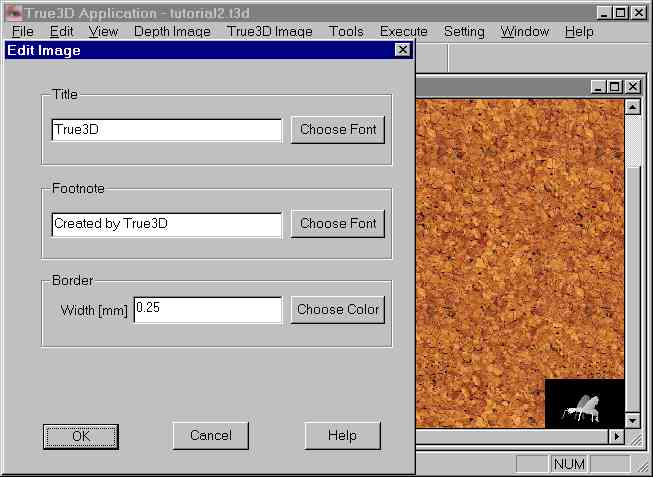Click the window resize grip in status bar

coord(643,466)
